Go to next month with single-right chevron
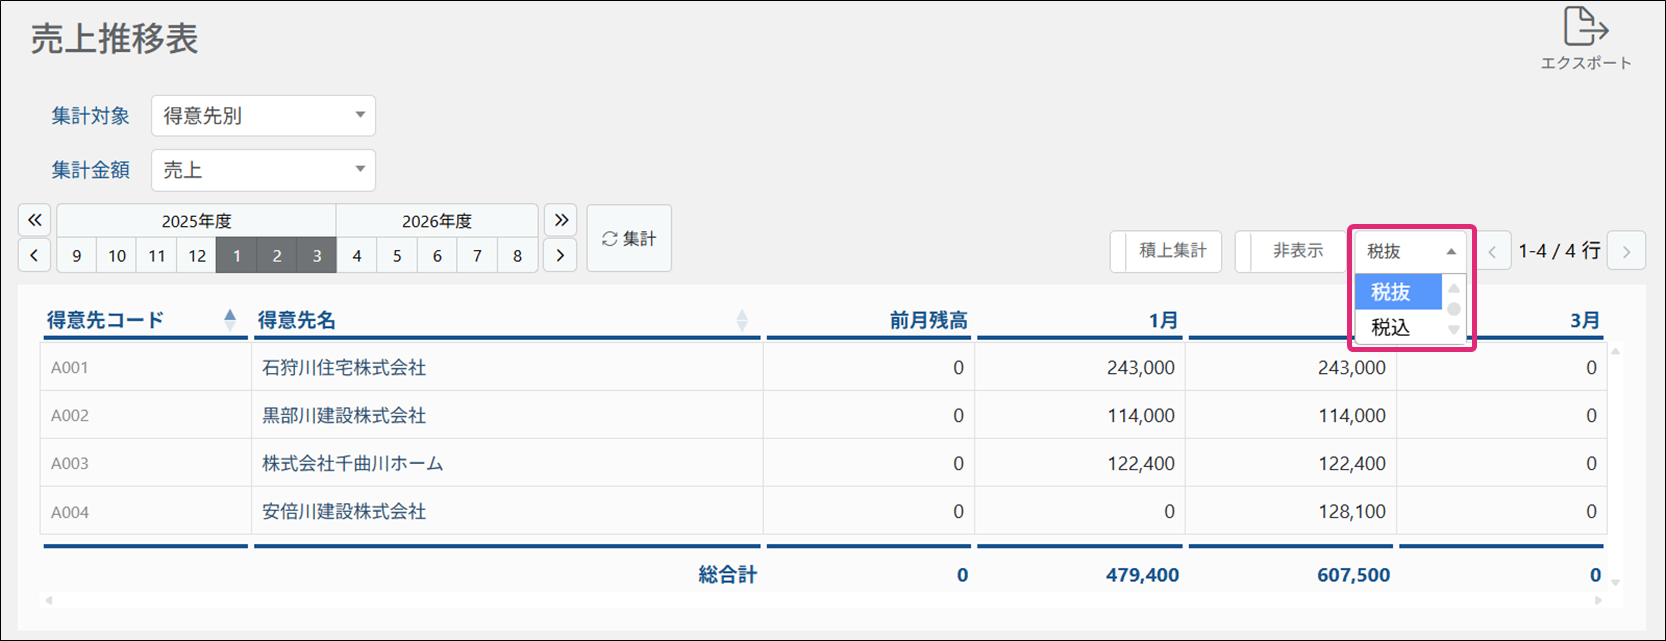 point(561,256)
